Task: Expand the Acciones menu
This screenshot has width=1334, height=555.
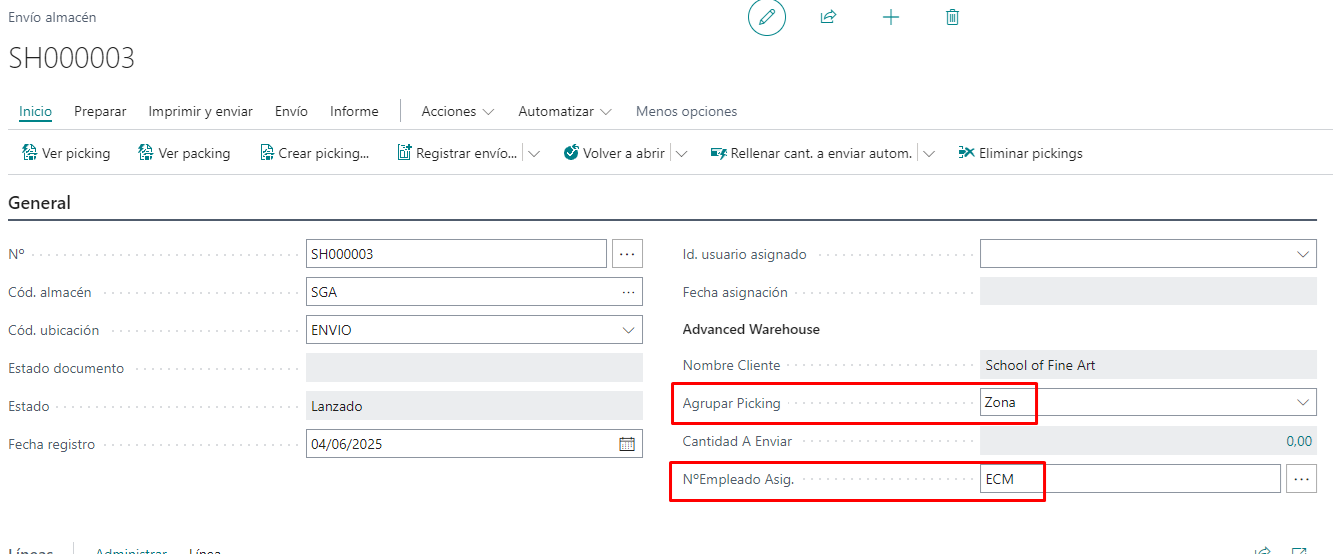Action: 458,111
